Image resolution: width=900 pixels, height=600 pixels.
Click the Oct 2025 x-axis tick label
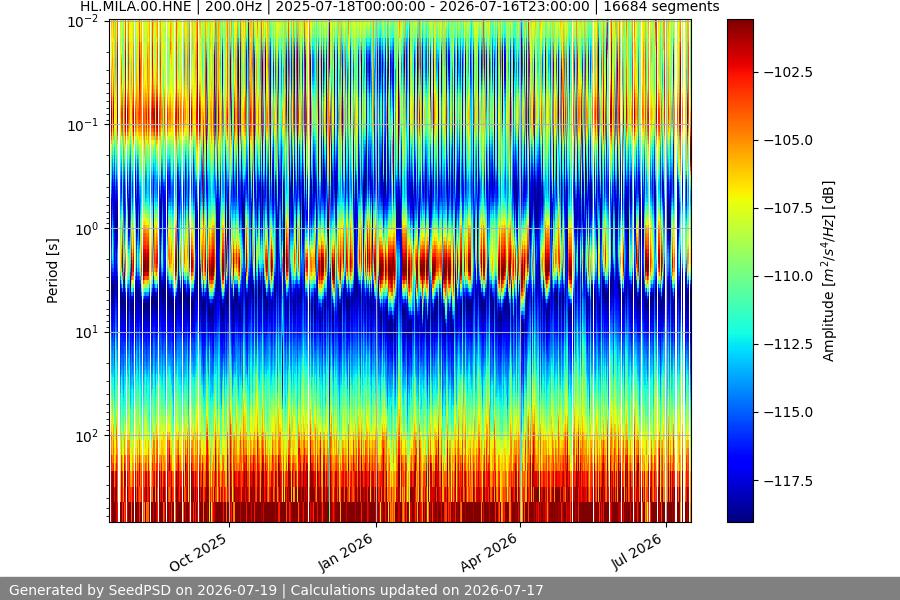[198, 552]
